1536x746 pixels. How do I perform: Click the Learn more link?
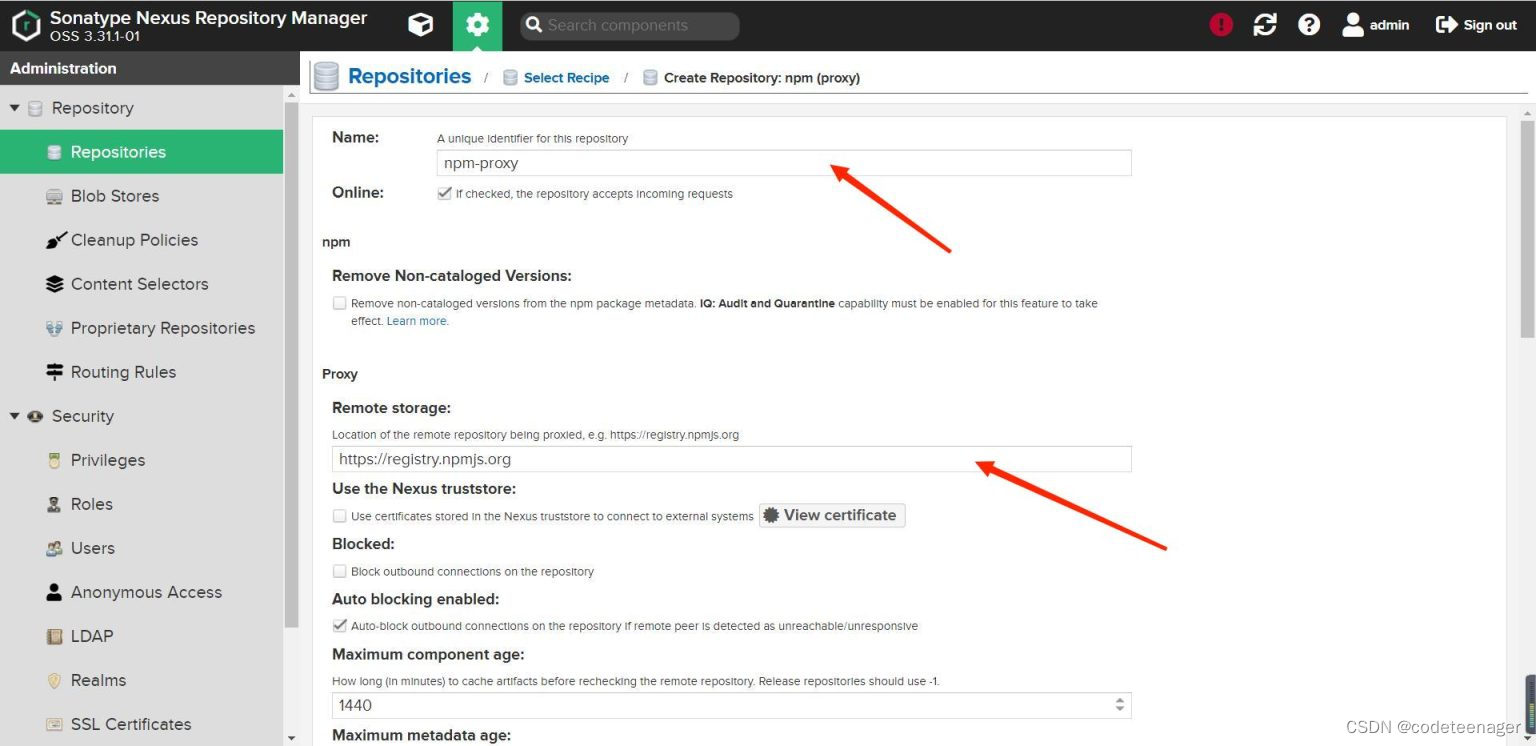(417, 321)
